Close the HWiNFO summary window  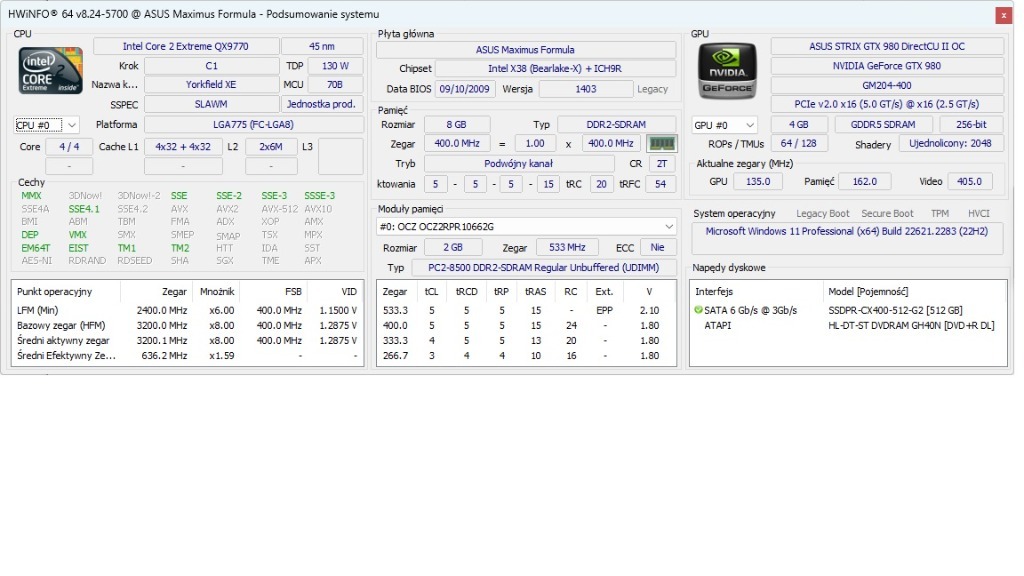[1002, 14]
